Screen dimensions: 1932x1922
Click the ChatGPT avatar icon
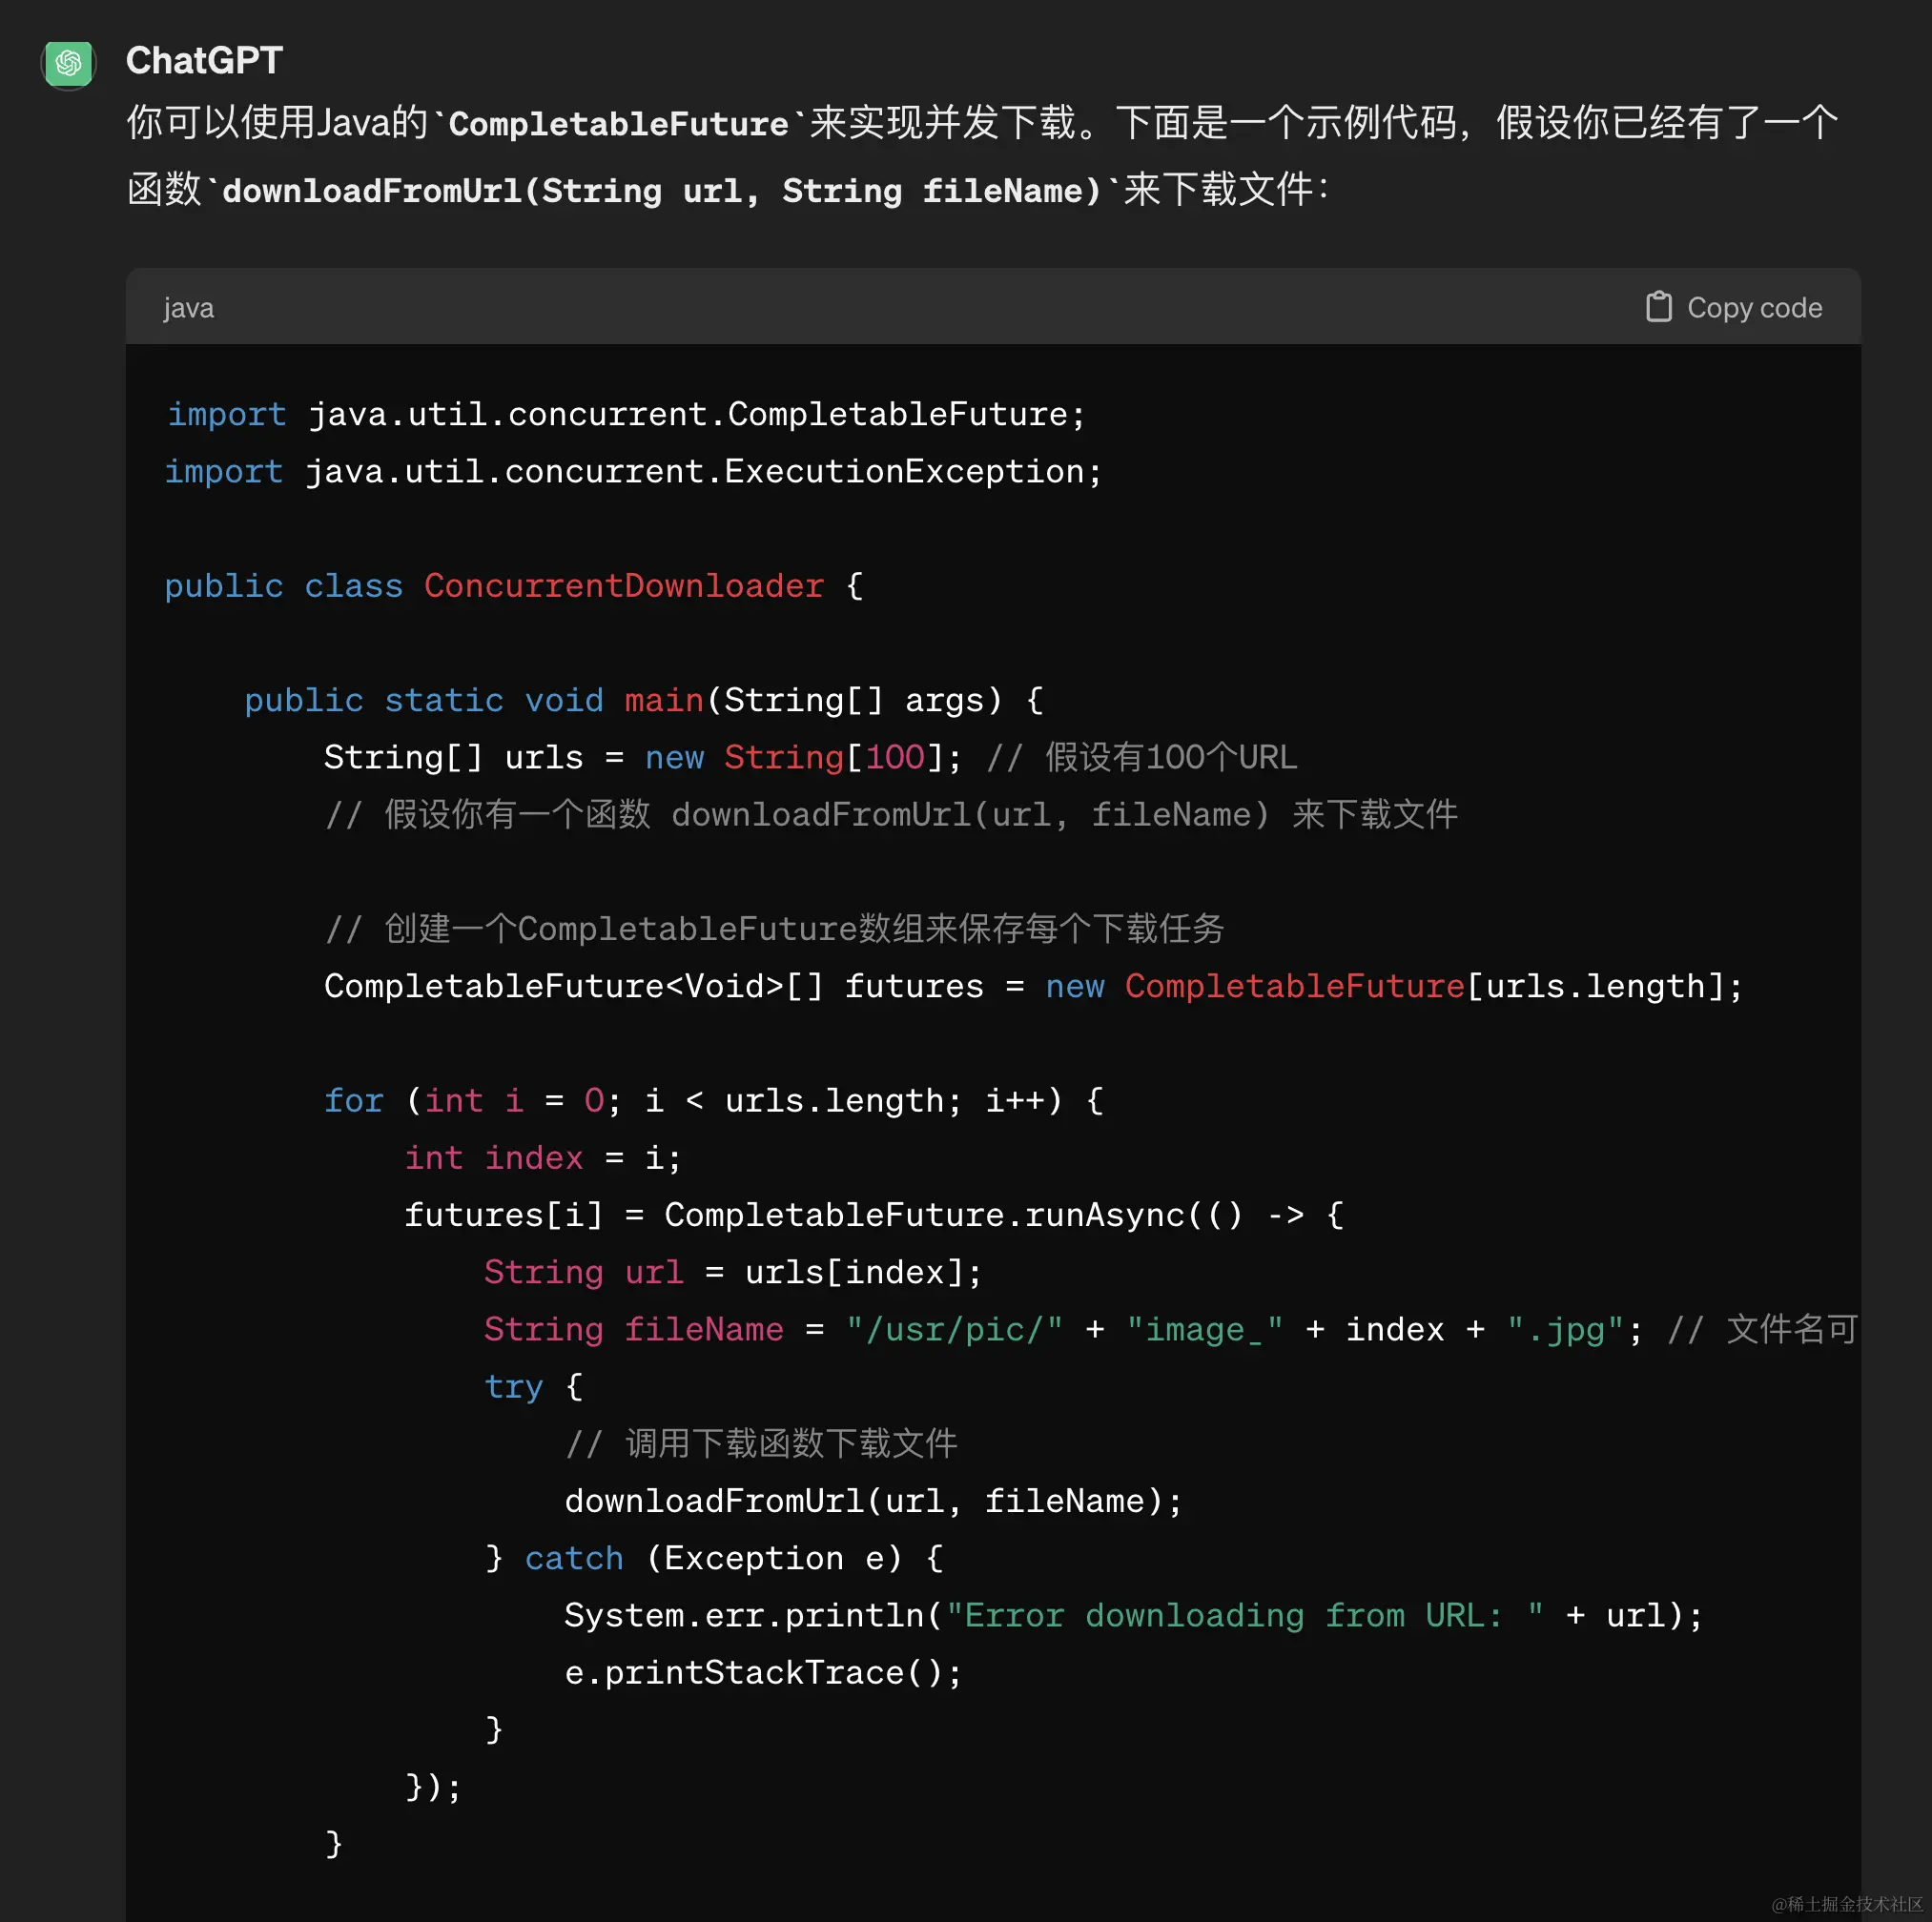coord(67,62)
